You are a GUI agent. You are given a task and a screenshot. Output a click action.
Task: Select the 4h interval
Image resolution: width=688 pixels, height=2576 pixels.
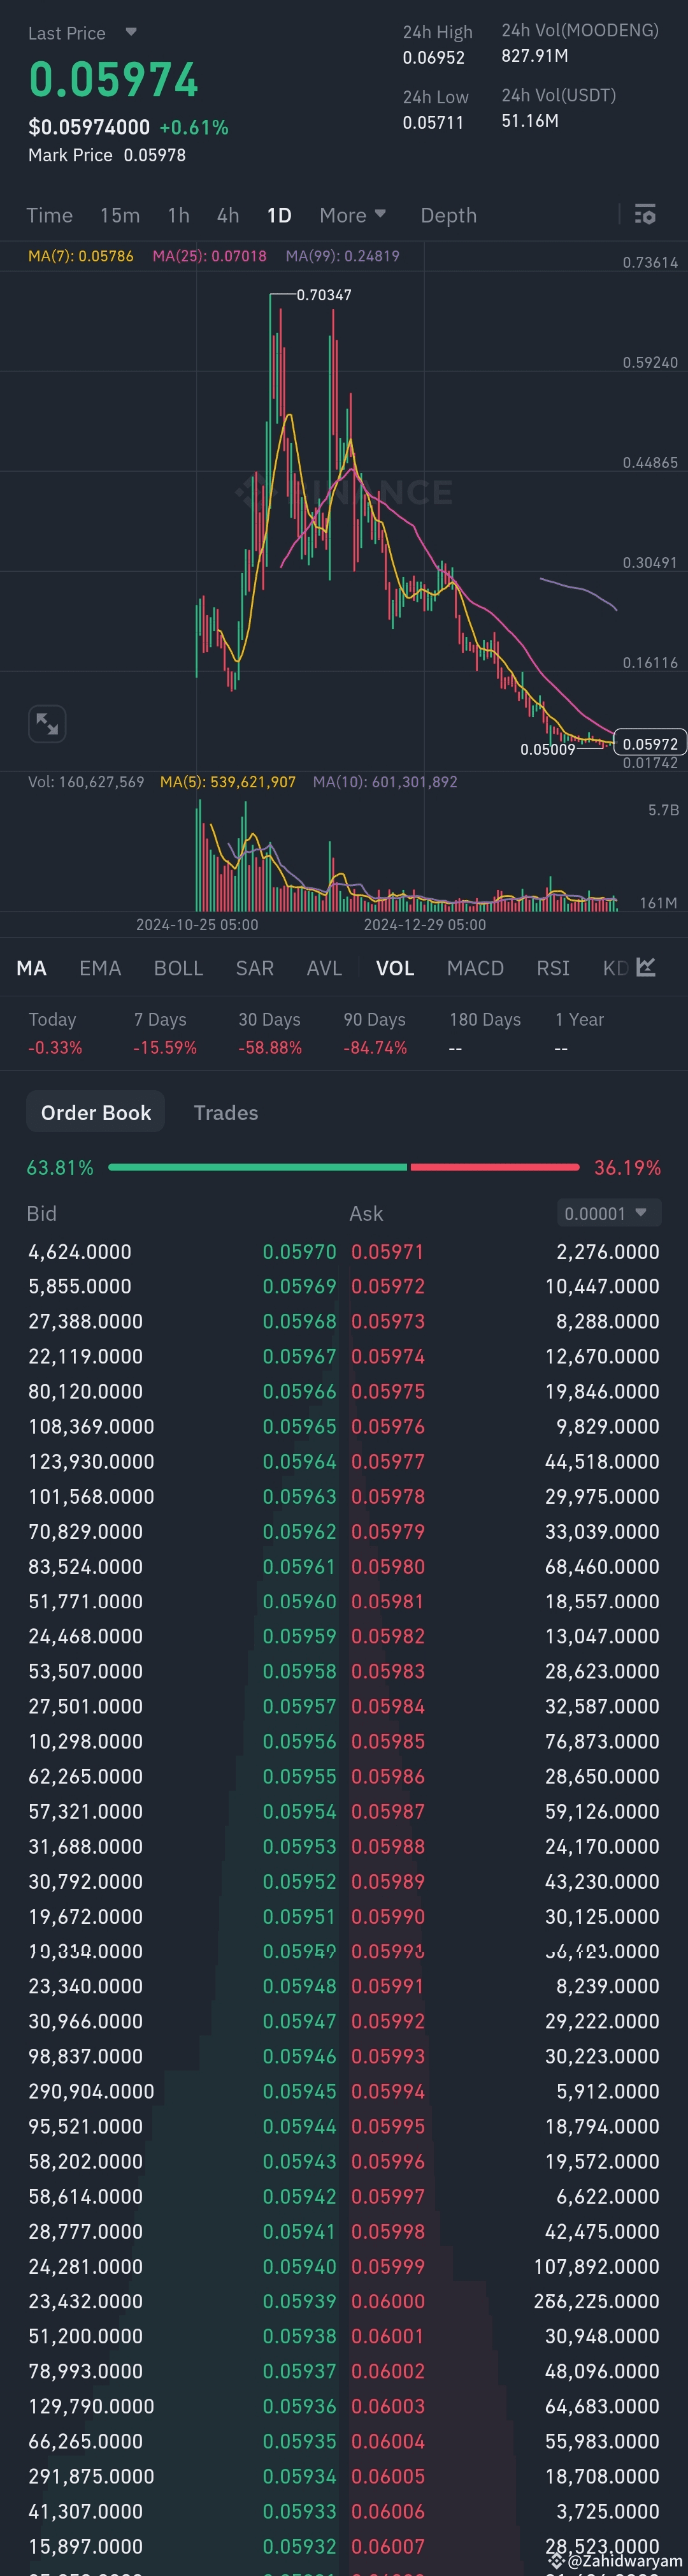click(227, 214)
